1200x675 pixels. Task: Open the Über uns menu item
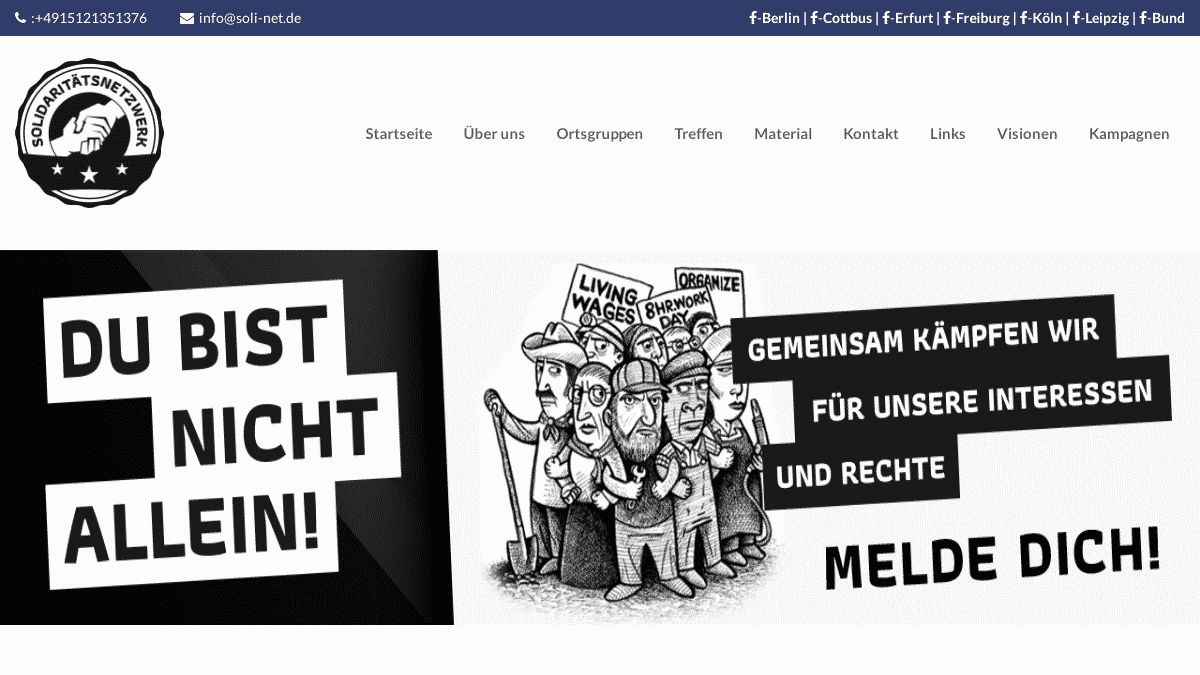click(x=494, y=133)
